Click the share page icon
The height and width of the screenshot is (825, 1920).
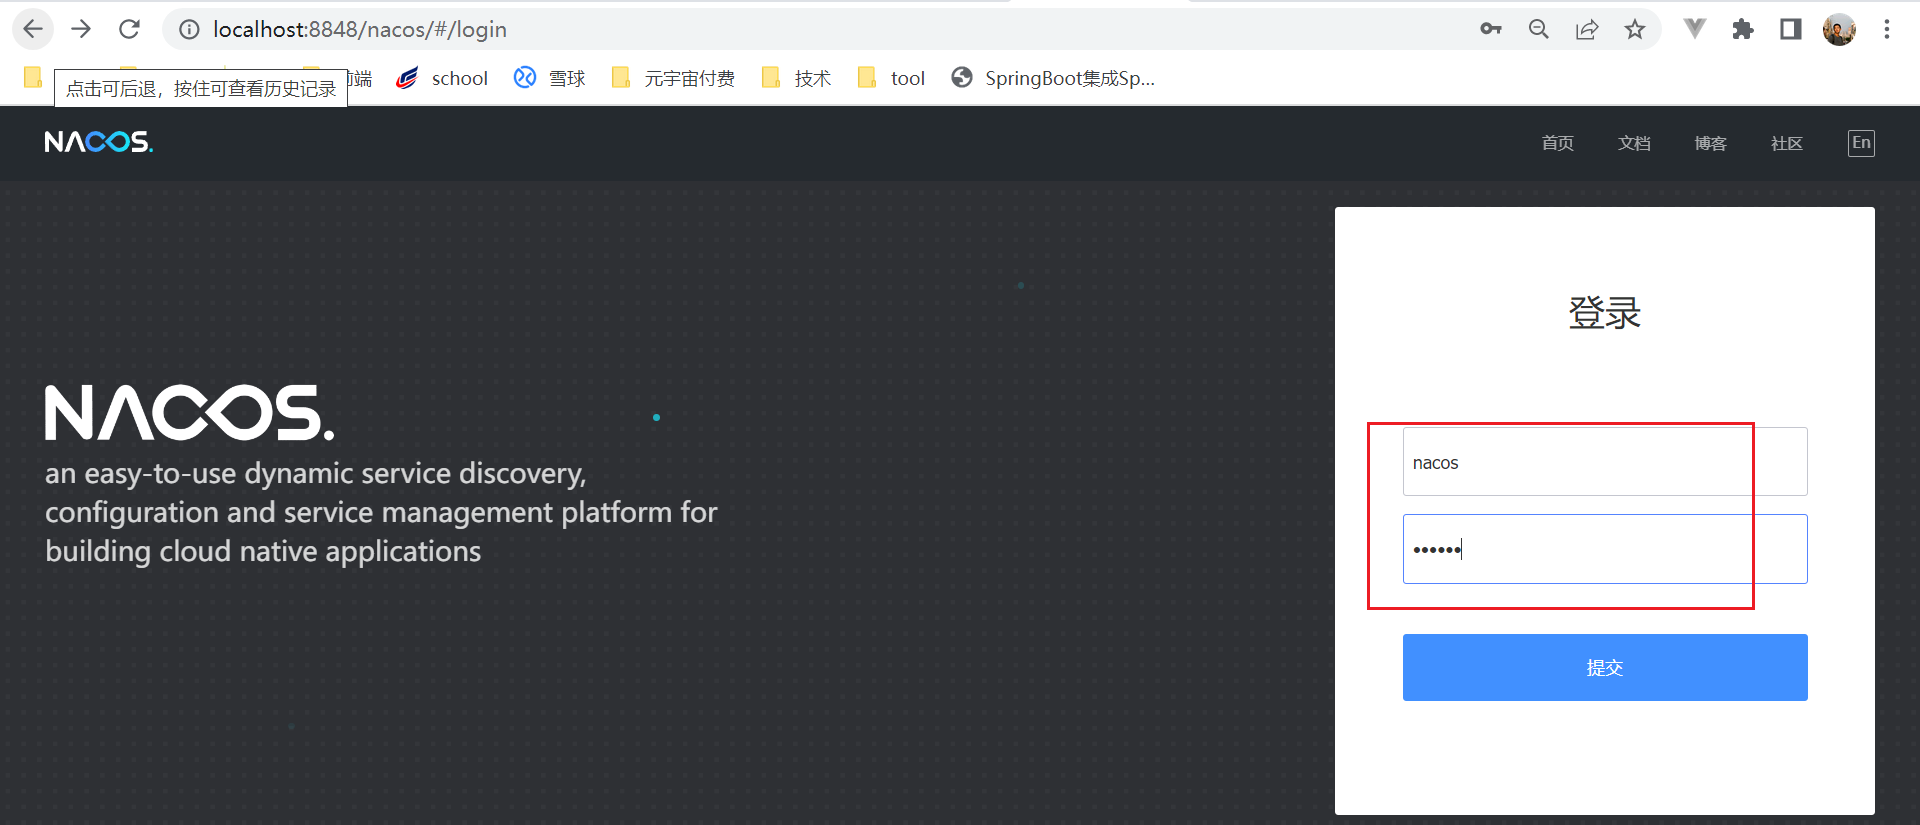1587,29
